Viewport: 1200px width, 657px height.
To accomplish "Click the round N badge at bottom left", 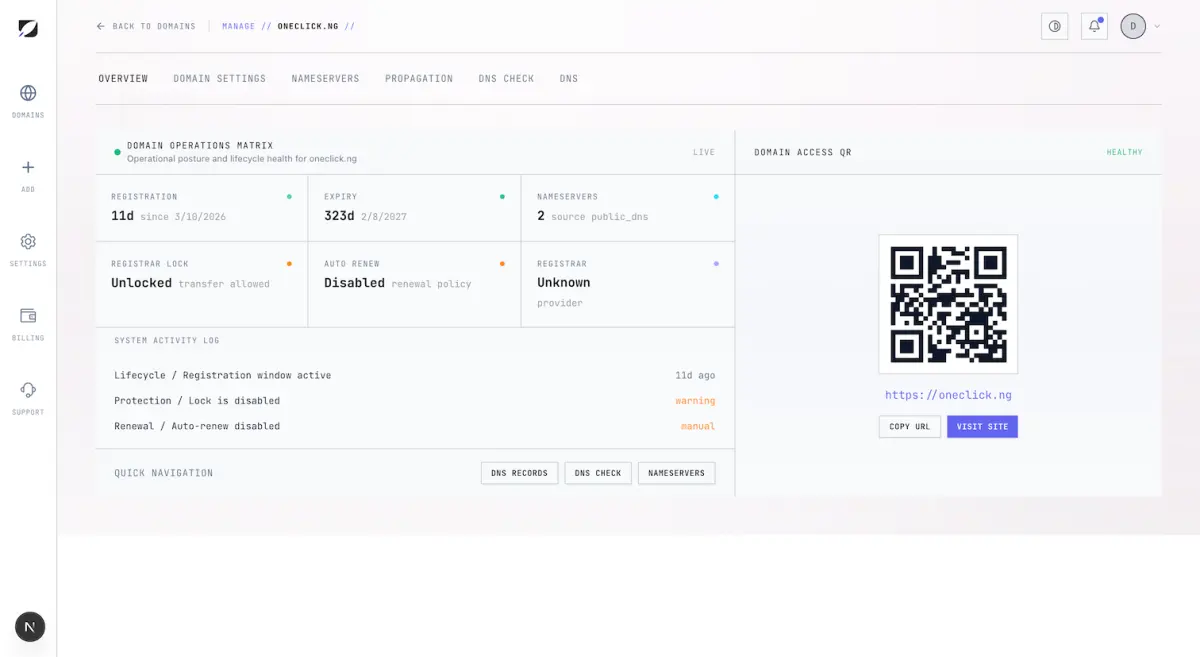I will 30,627.
